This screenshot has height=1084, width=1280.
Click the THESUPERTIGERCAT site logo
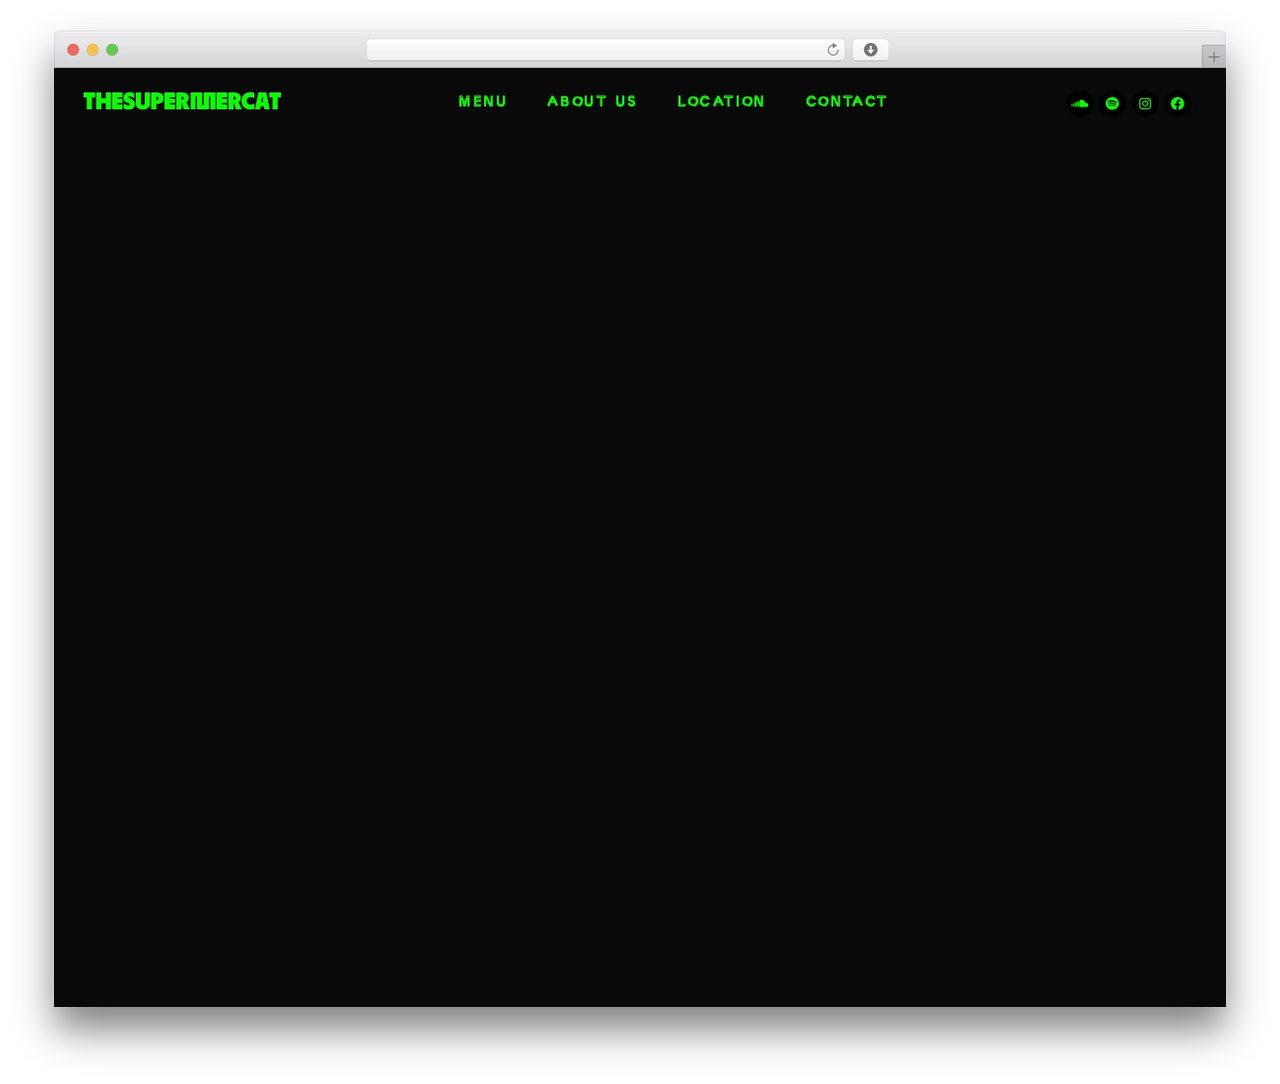(182, 101)
